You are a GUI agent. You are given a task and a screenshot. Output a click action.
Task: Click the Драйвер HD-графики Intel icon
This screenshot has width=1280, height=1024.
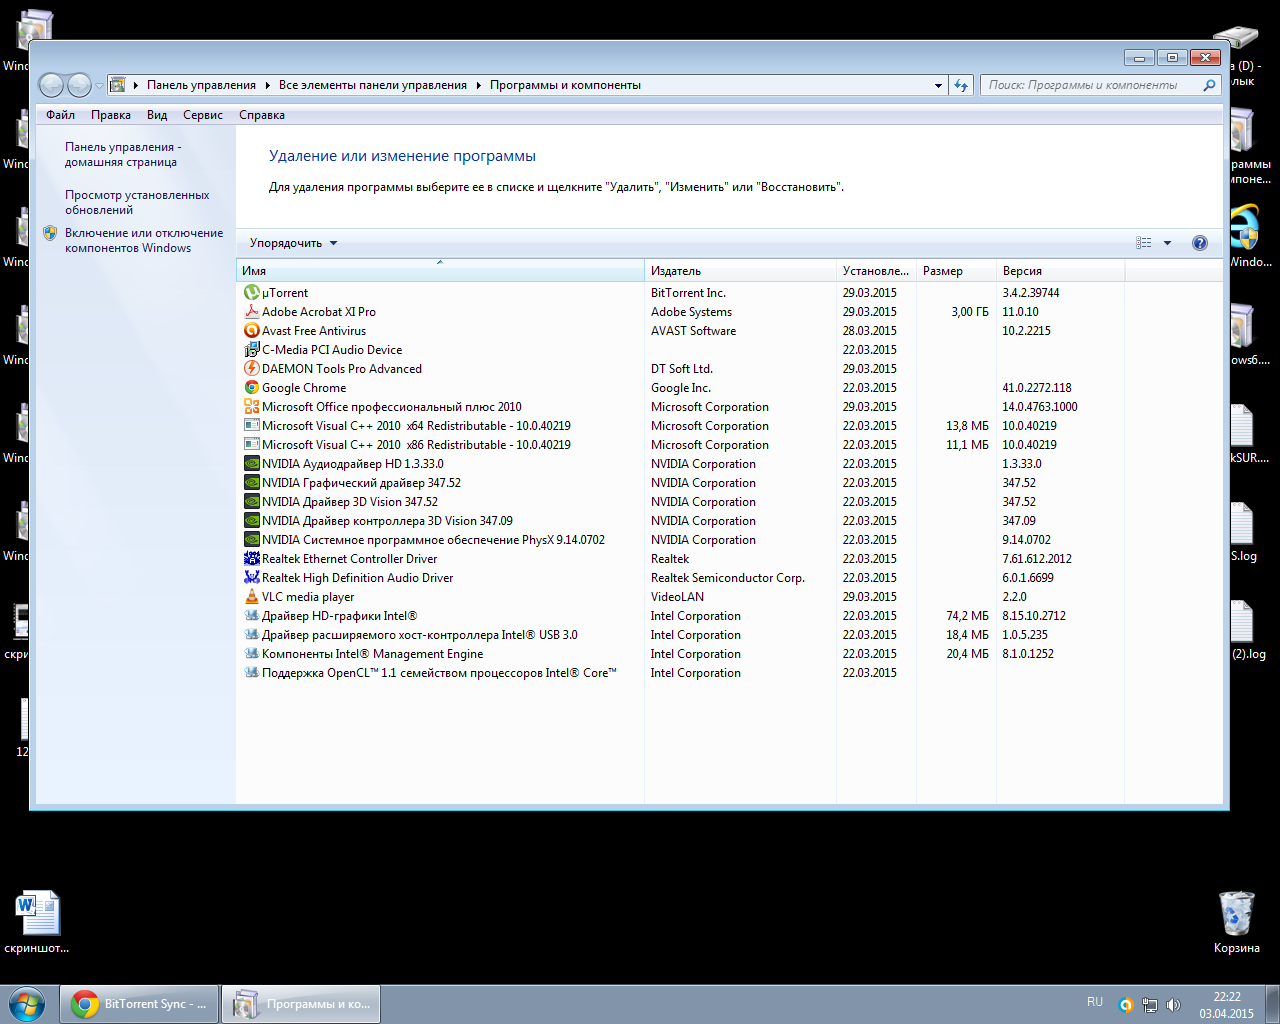[x=252, y=616]
